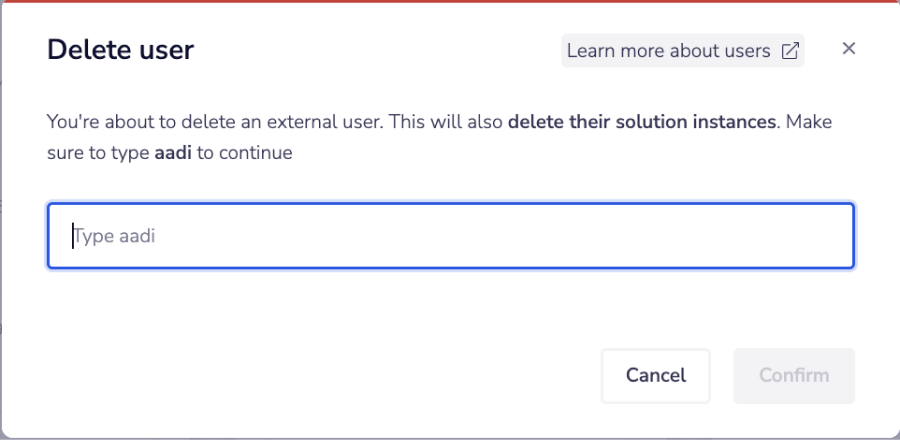900x440 pixels.
Task: Click the arrow-in-box icon beside Learn more
Action: point(790,51)
